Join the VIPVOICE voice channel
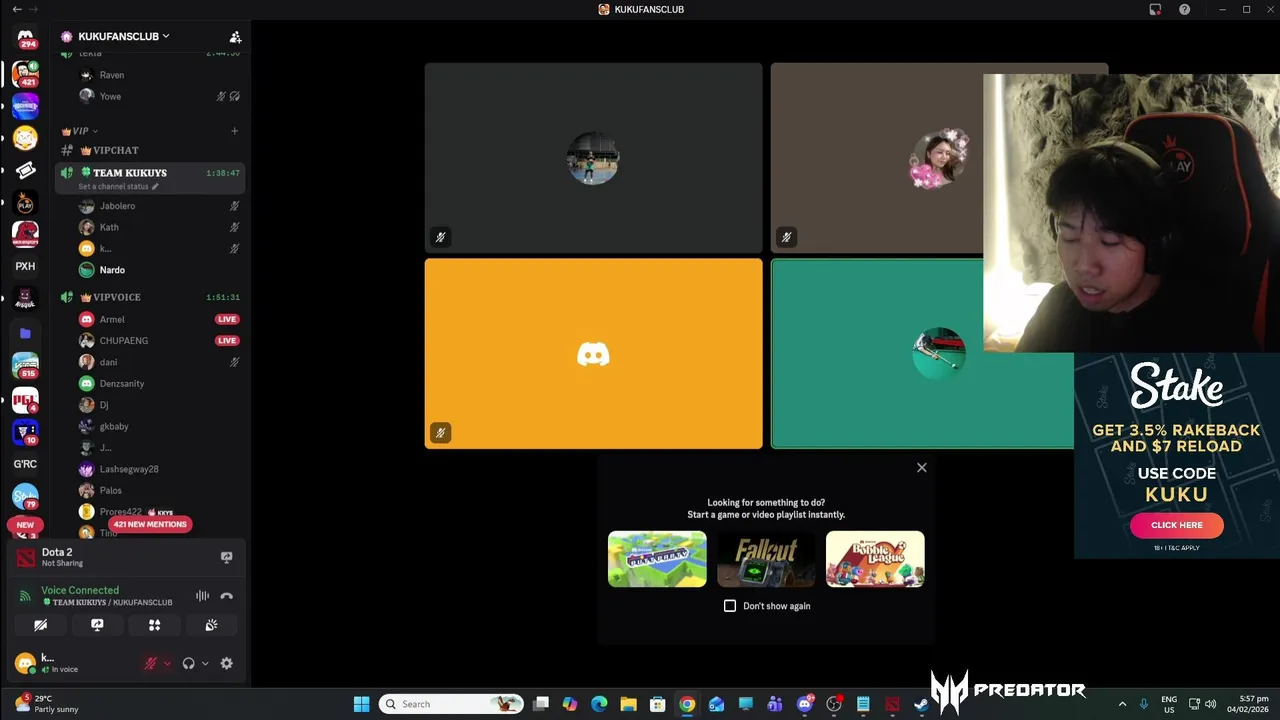 [150, 297]
